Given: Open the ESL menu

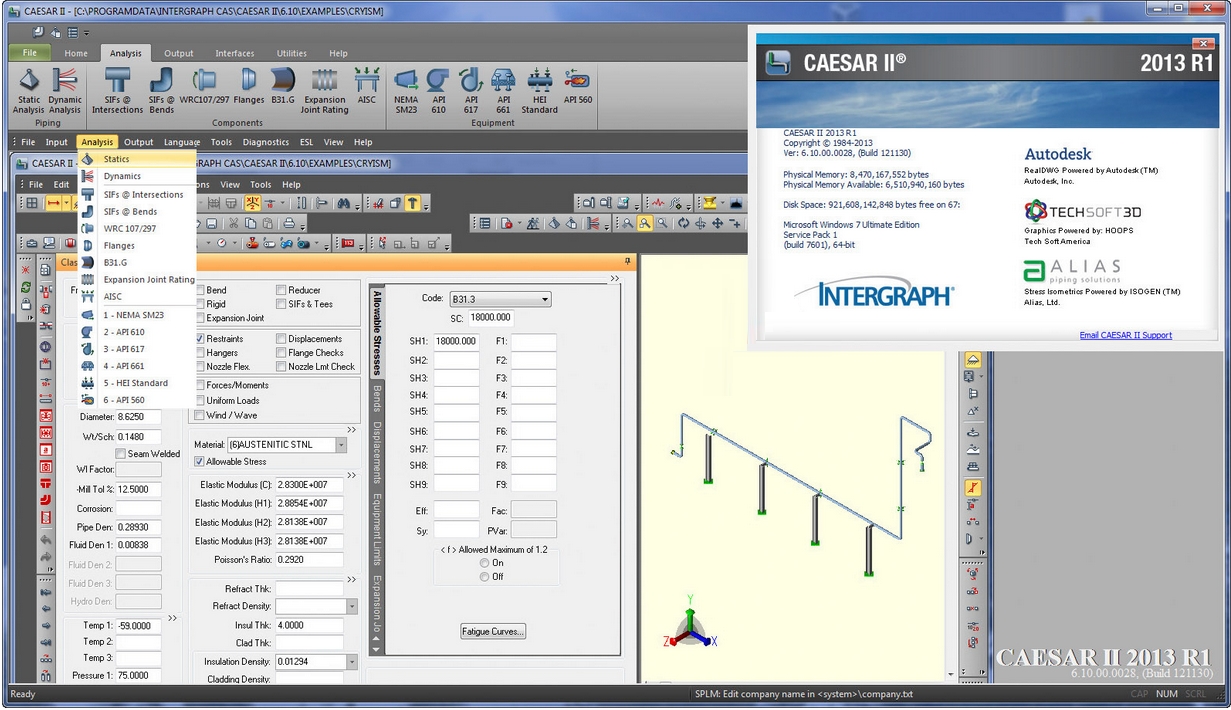Looking at the screenshot, I should click(x=306, y=142).
